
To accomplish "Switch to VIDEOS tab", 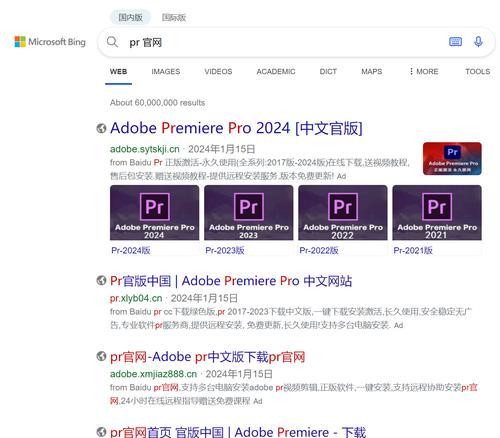I will click(x=218, y=71).
